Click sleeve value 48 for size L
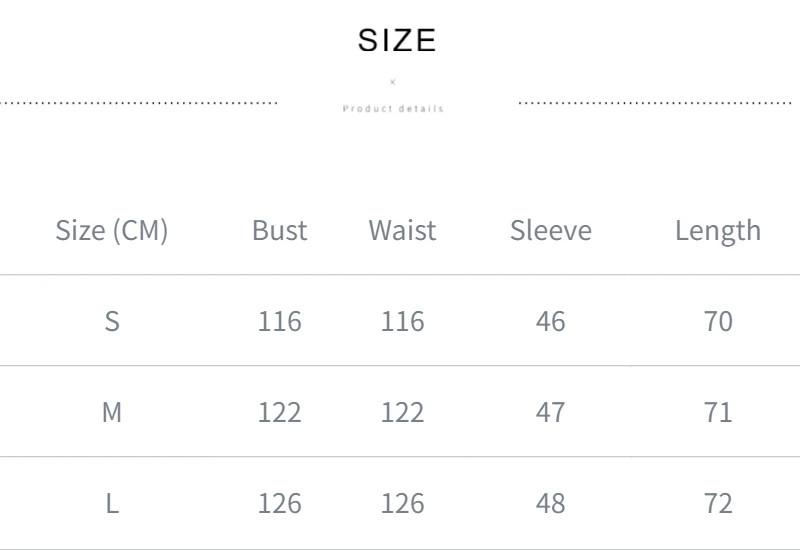This screenshot has height=550, width=800. click(x=551, y=503)
